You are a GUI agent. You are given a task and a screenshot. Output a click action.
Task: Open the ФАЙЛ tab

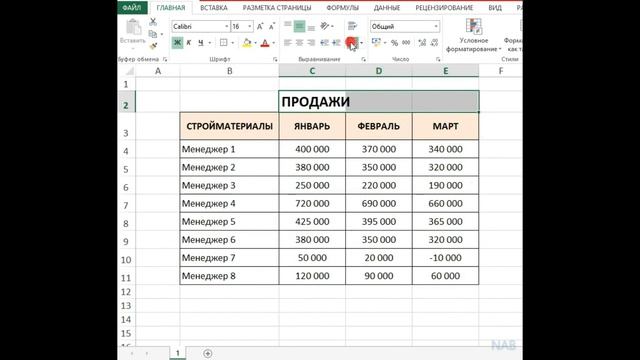pyautogui.click(x=132, y=8)
